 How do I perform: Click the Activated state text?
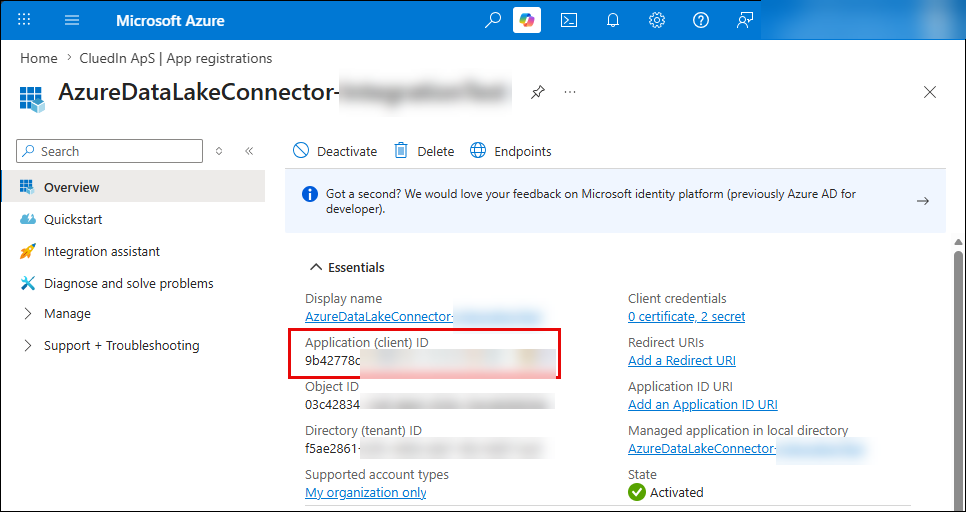click(676, 492)
